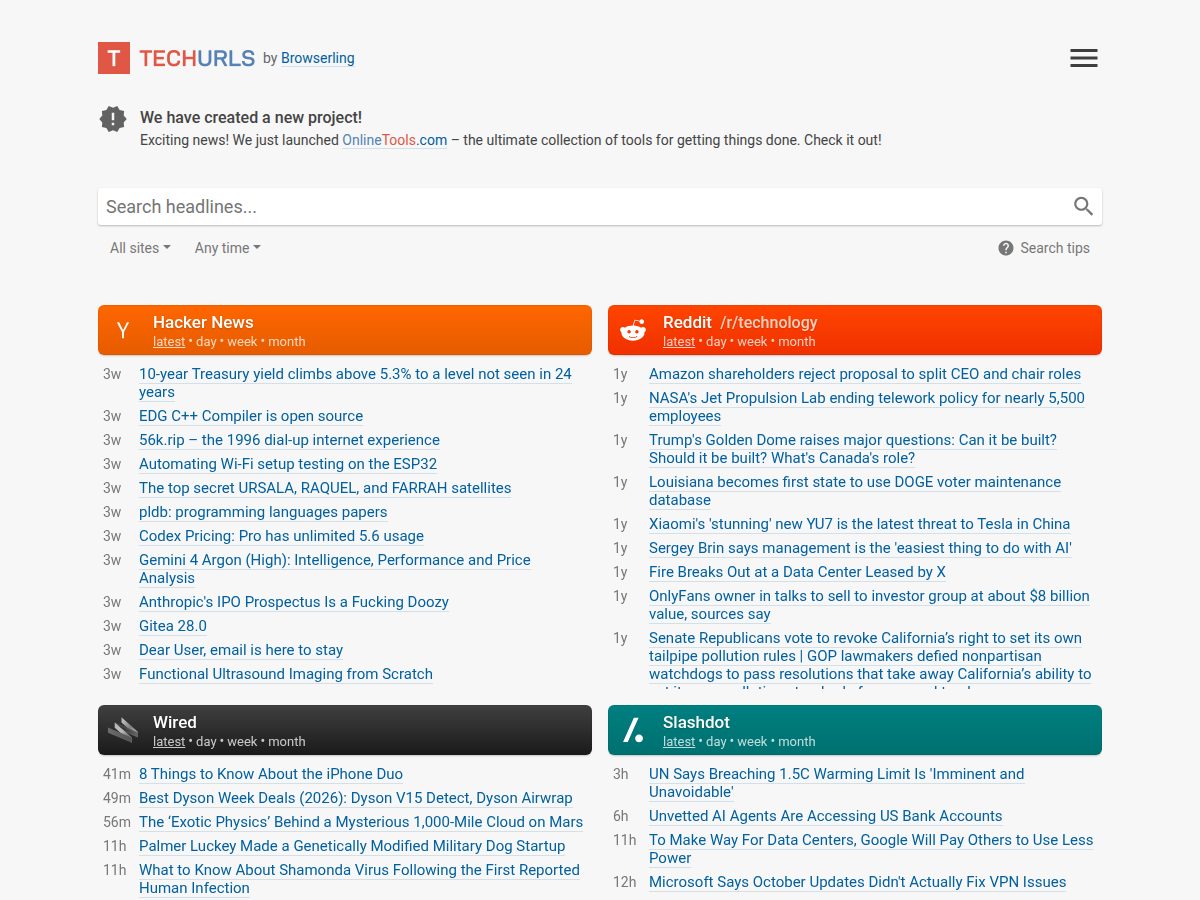Open 'Microsoft Says October Updates' headline
The image size is (1200, 900).
tap(857, 882)
